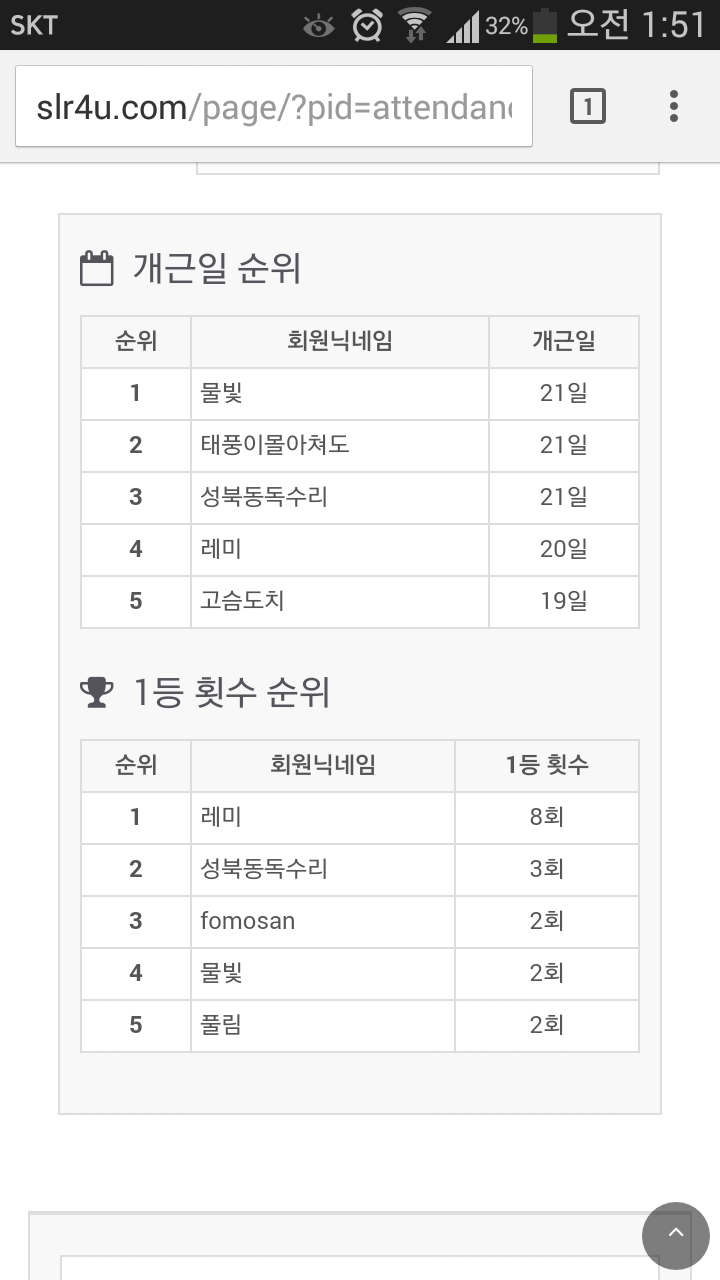Click the 회원닉네임 header in 개근일 table
The height and width of the screenshot is (1280, 720).
(x=340, y=341)
